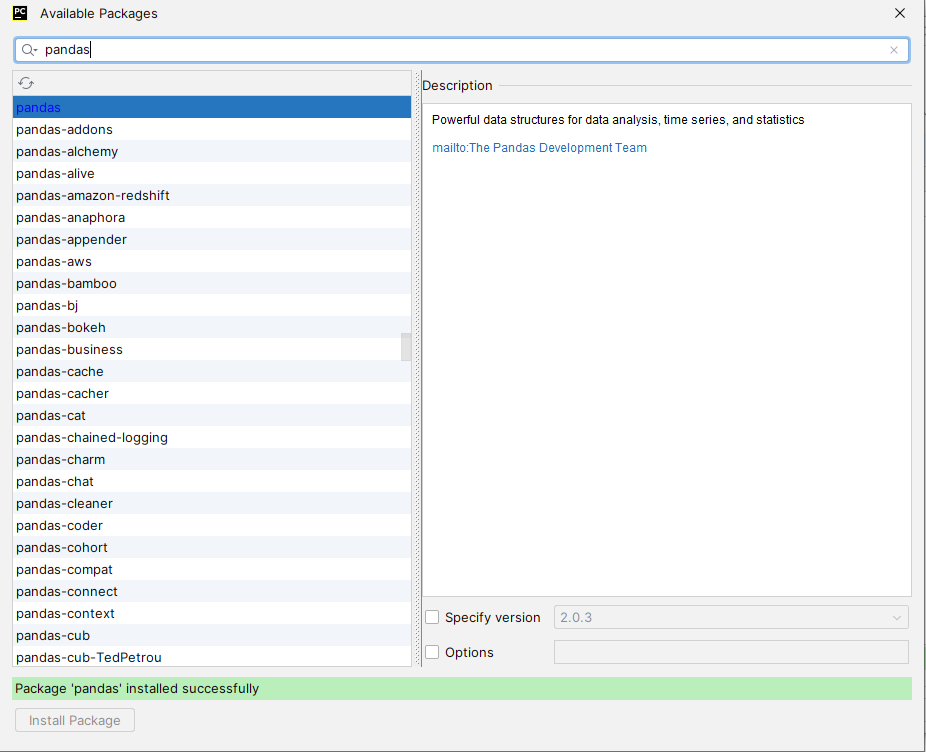926x752 pixels.
Task: Open the search options magnifier icon
Action: click(x=29, y=50)
